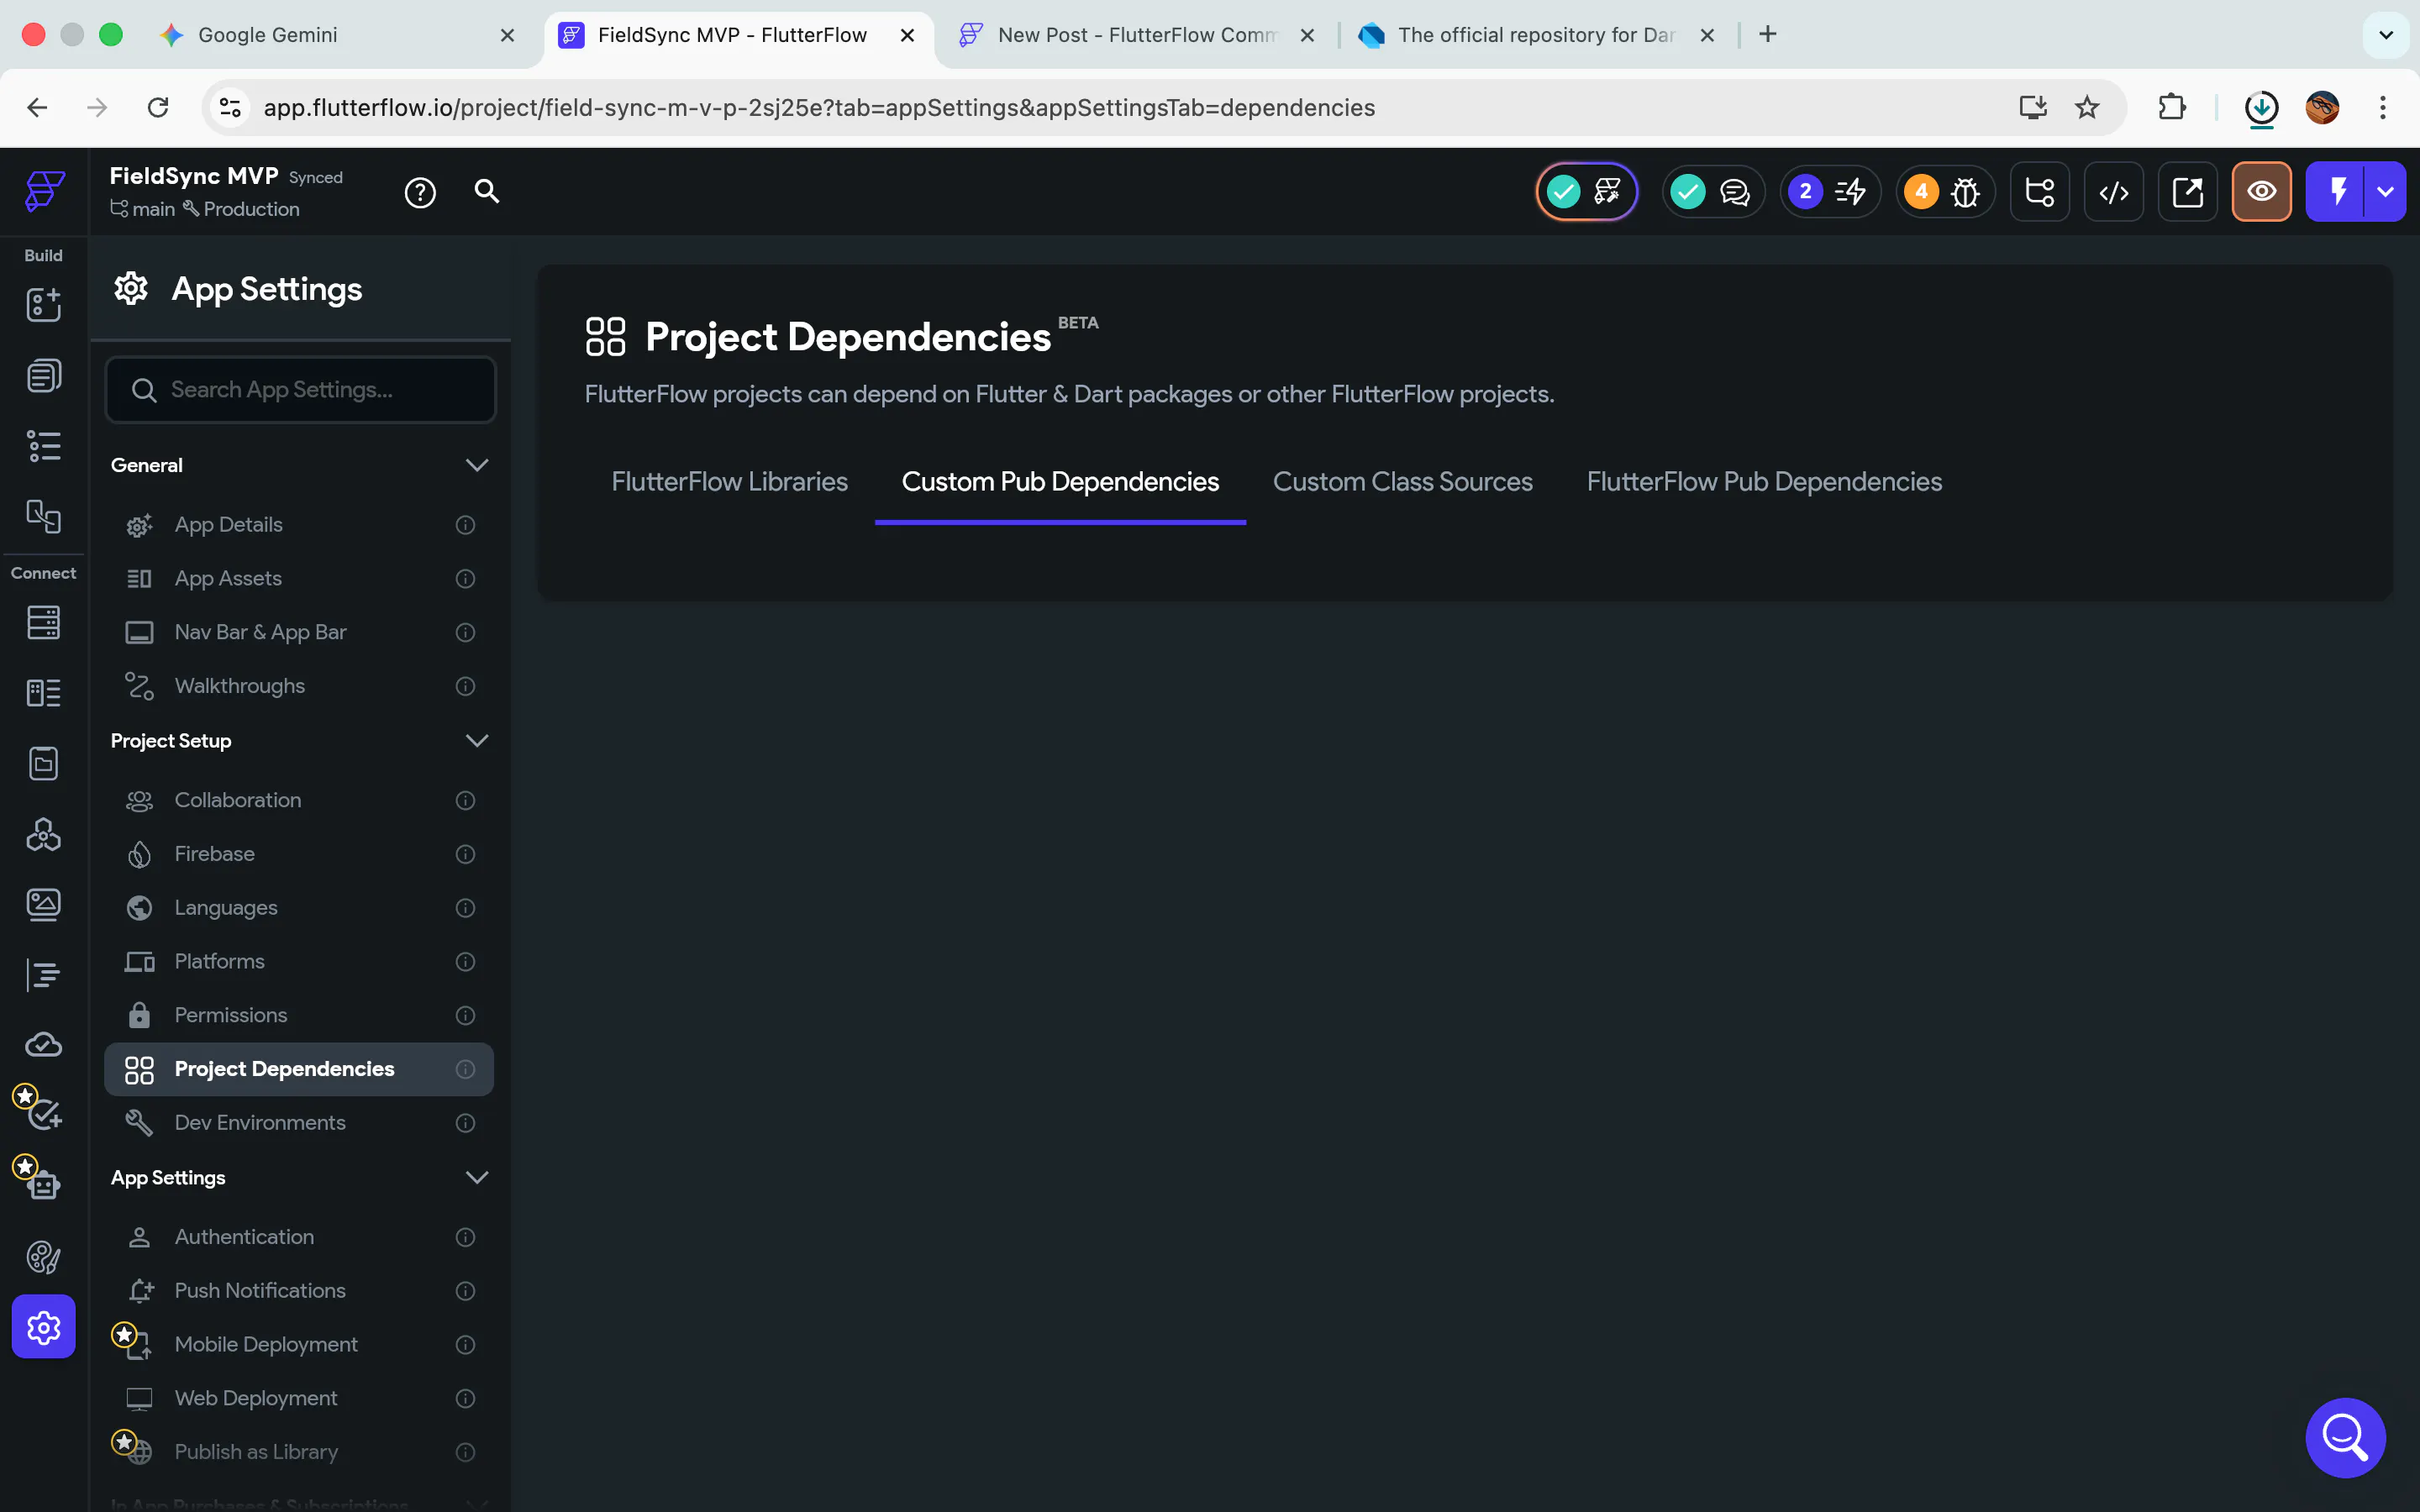This screenshot has height=1512, width=2420.
Task: Select the Custom Pub Dependencies tab
Action: pos(1060,482)
